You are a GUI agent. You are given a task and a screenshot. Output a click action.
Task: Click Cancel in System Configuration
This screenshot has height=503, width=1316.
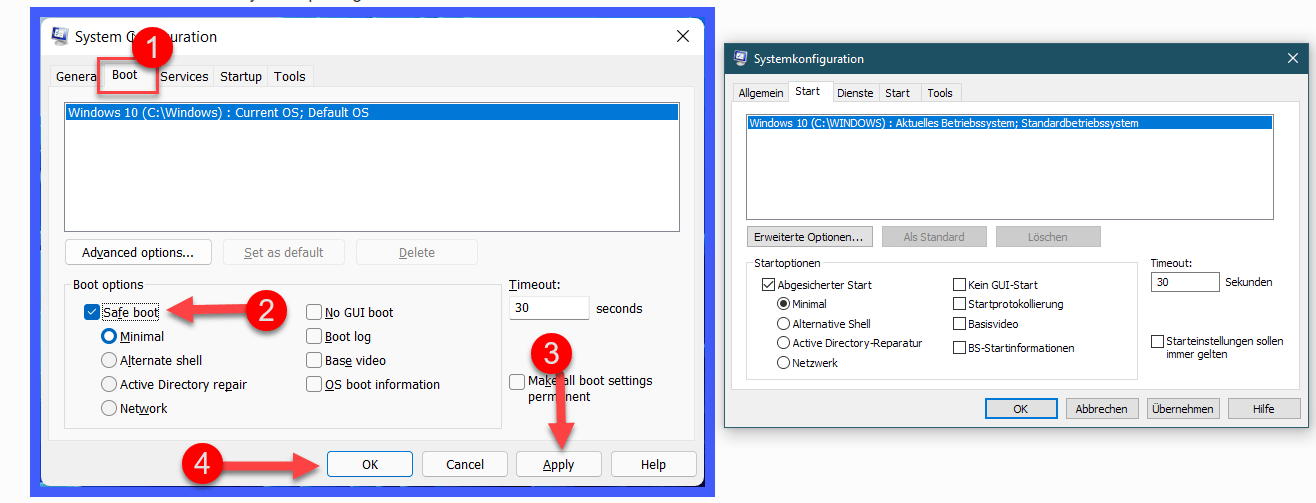(x=465, y=464)
